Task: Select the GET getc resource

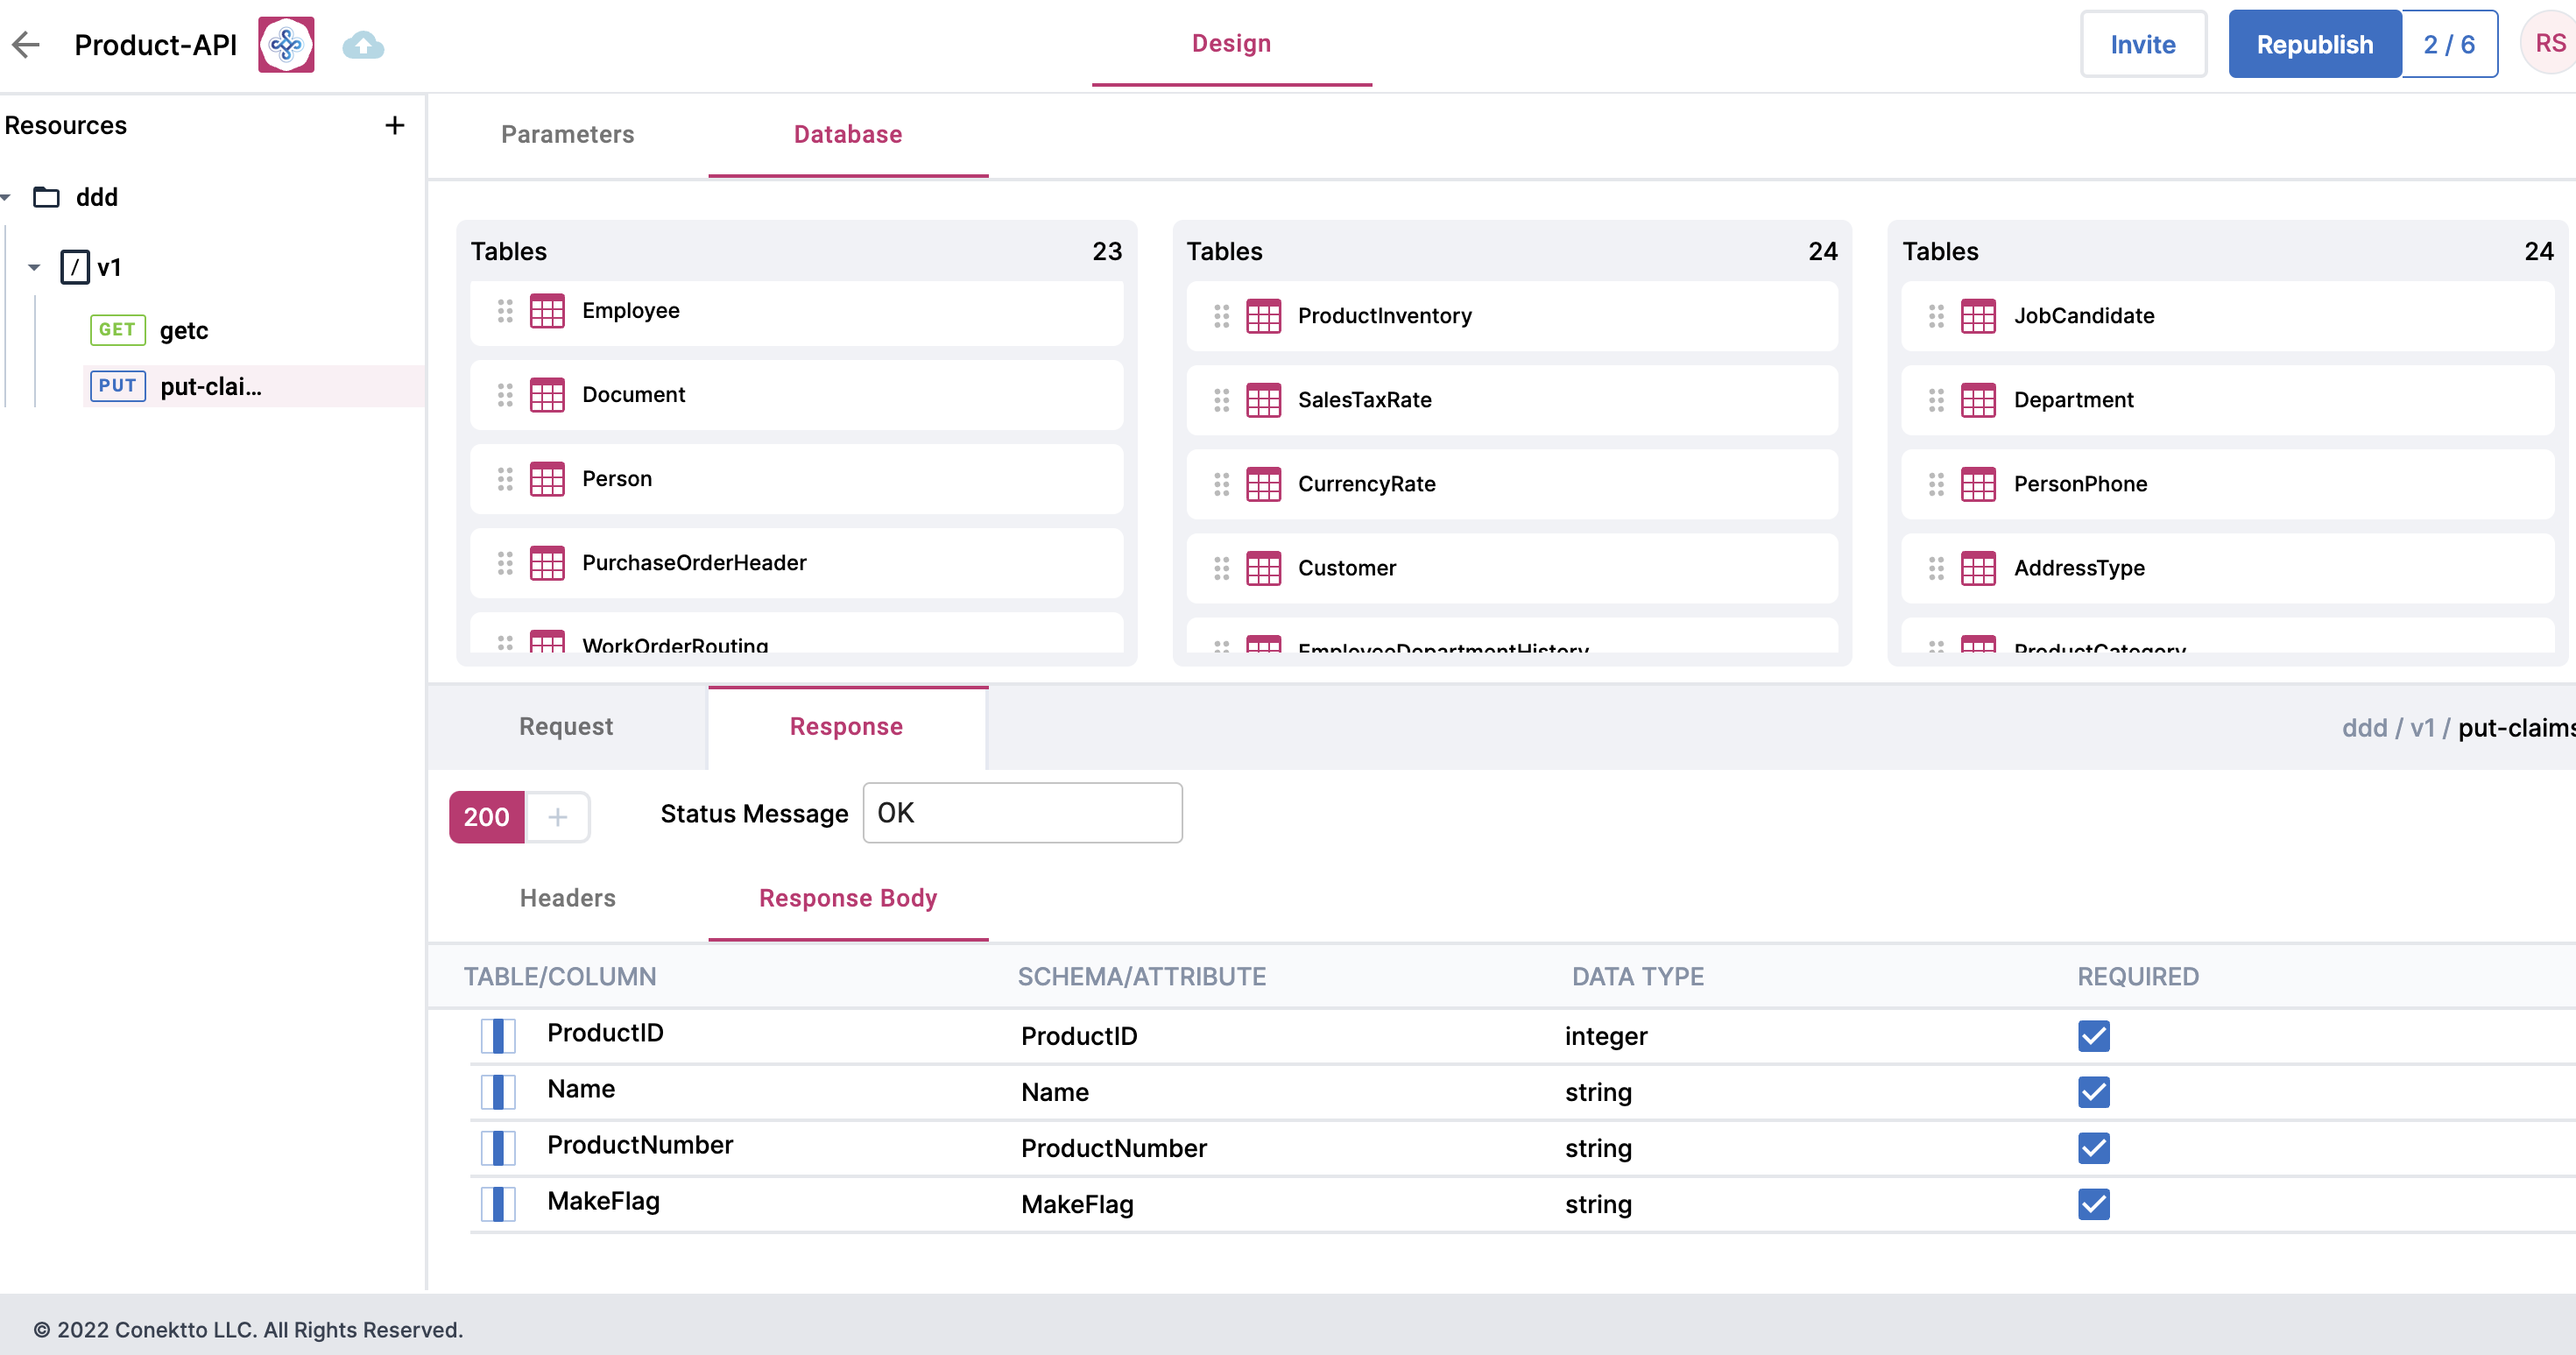Action: 183,330
